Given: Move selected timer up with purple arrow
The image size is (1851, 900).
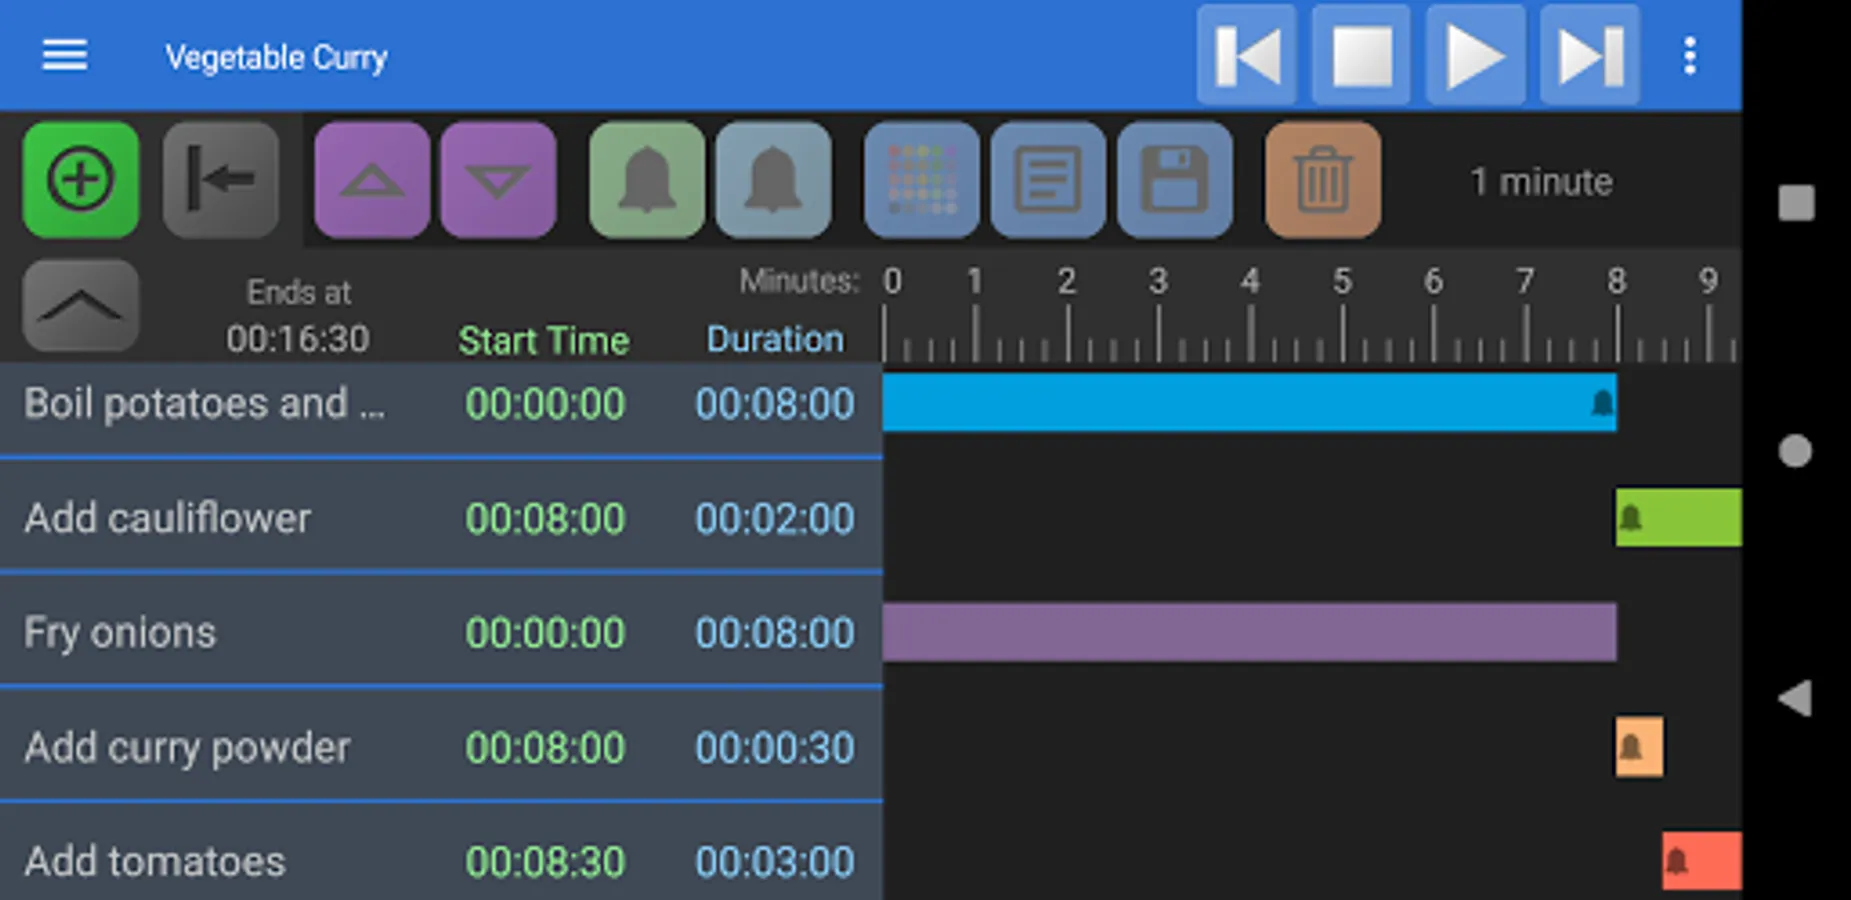Looking at the screenshot, I should coord(372,180).
